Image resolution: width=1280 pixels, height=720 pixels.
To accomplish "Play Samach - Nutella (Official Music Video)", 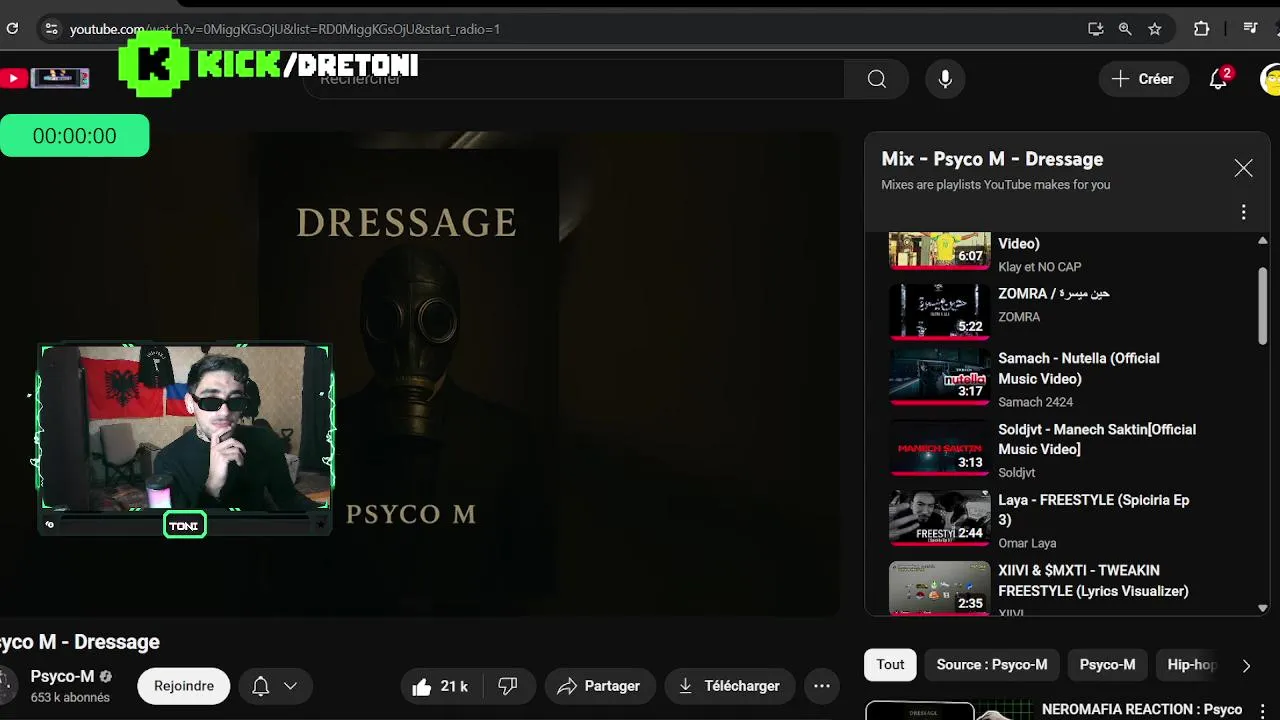I will [x=1079, y=368].
